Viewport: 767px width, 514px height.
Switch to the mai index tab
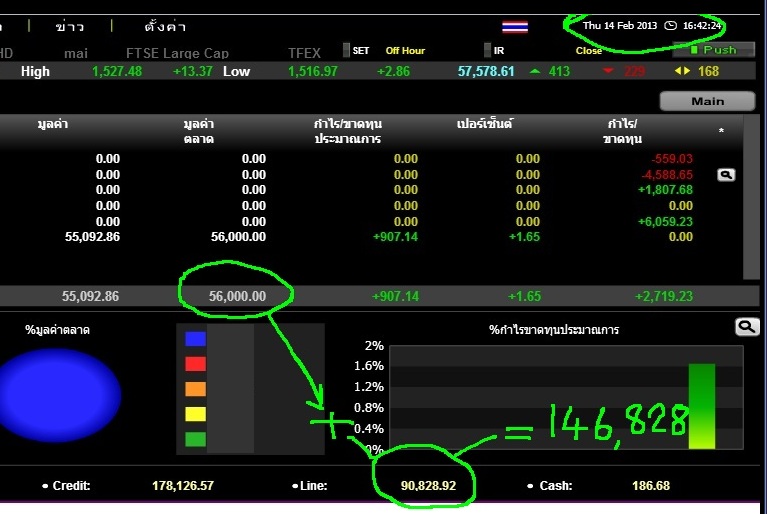(x=76, y=53)
